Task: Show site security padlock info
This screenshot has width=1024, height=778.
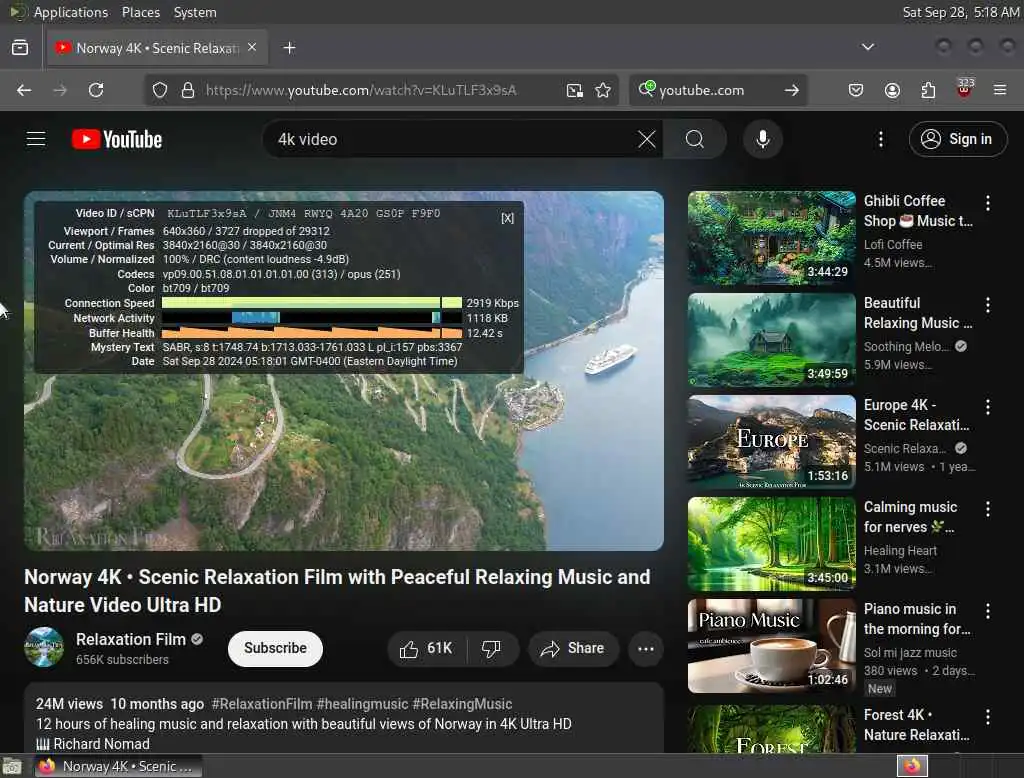Action: pyautogui.click(x=188, y=90)
